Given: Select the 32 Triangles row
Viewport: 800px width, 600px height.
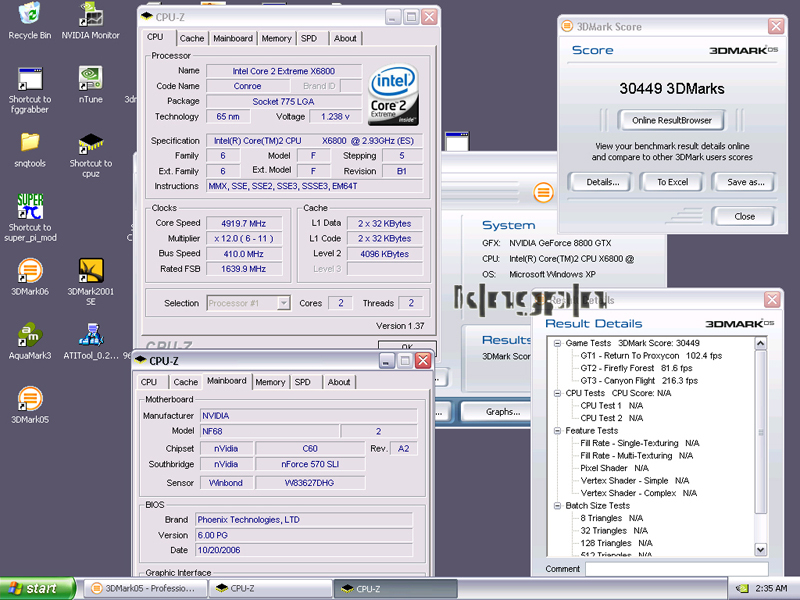Looking at the screenshot, I should pyautogui.click(x=614, y=531).
